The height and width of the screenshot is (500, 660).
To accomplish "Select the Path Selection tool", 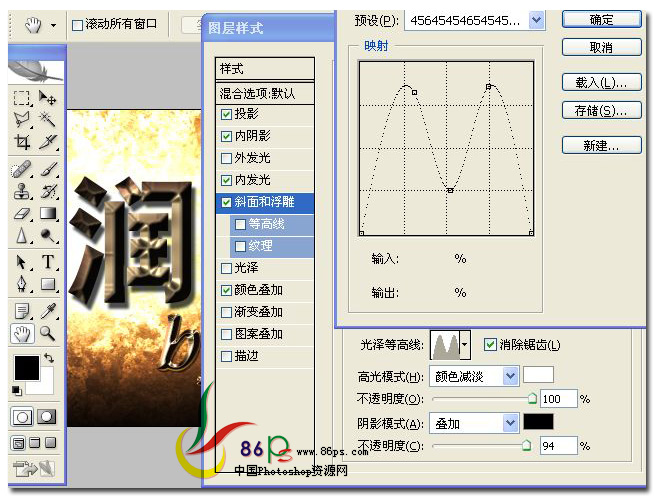I will pos(21,262).
